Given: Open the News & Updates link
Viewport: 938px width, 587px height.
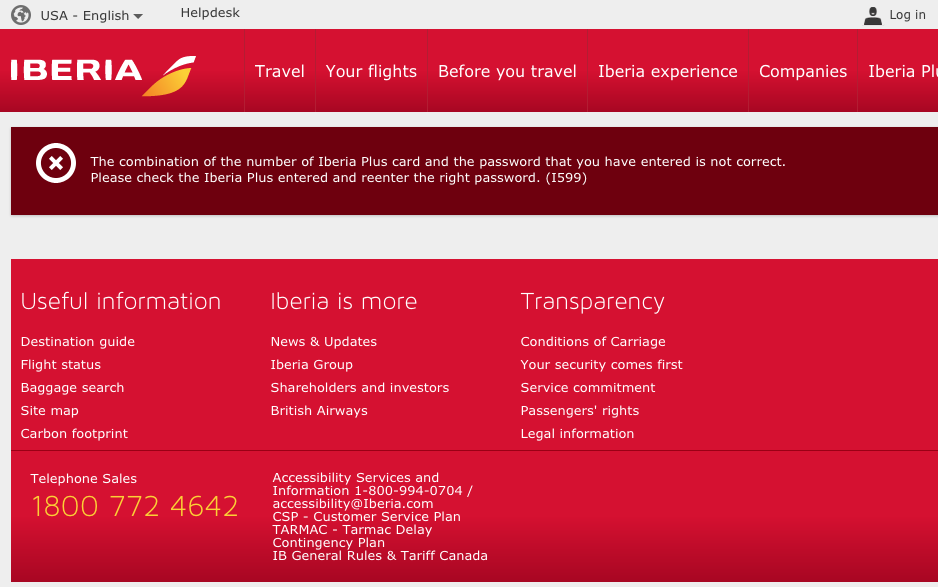Looking at the screenshot, I should click(324, 342).
